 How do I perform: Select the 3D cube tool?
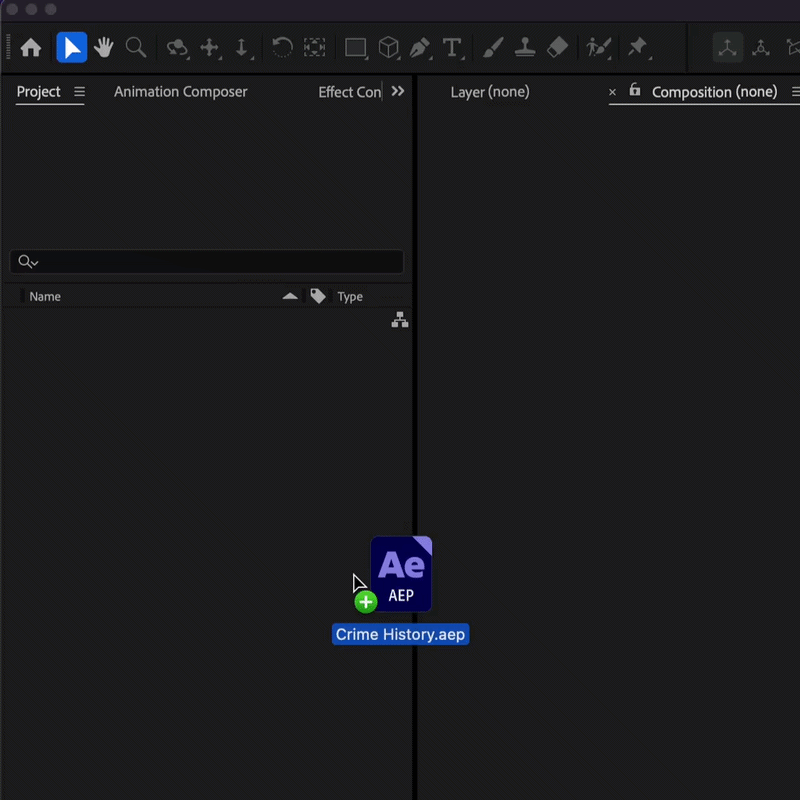[389, 48]
